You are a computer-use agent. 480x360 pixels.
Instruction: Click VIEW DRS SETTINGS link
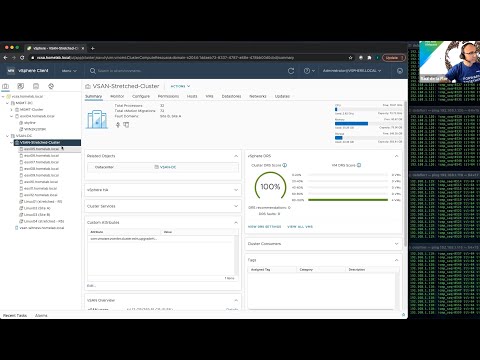[265, 227]
